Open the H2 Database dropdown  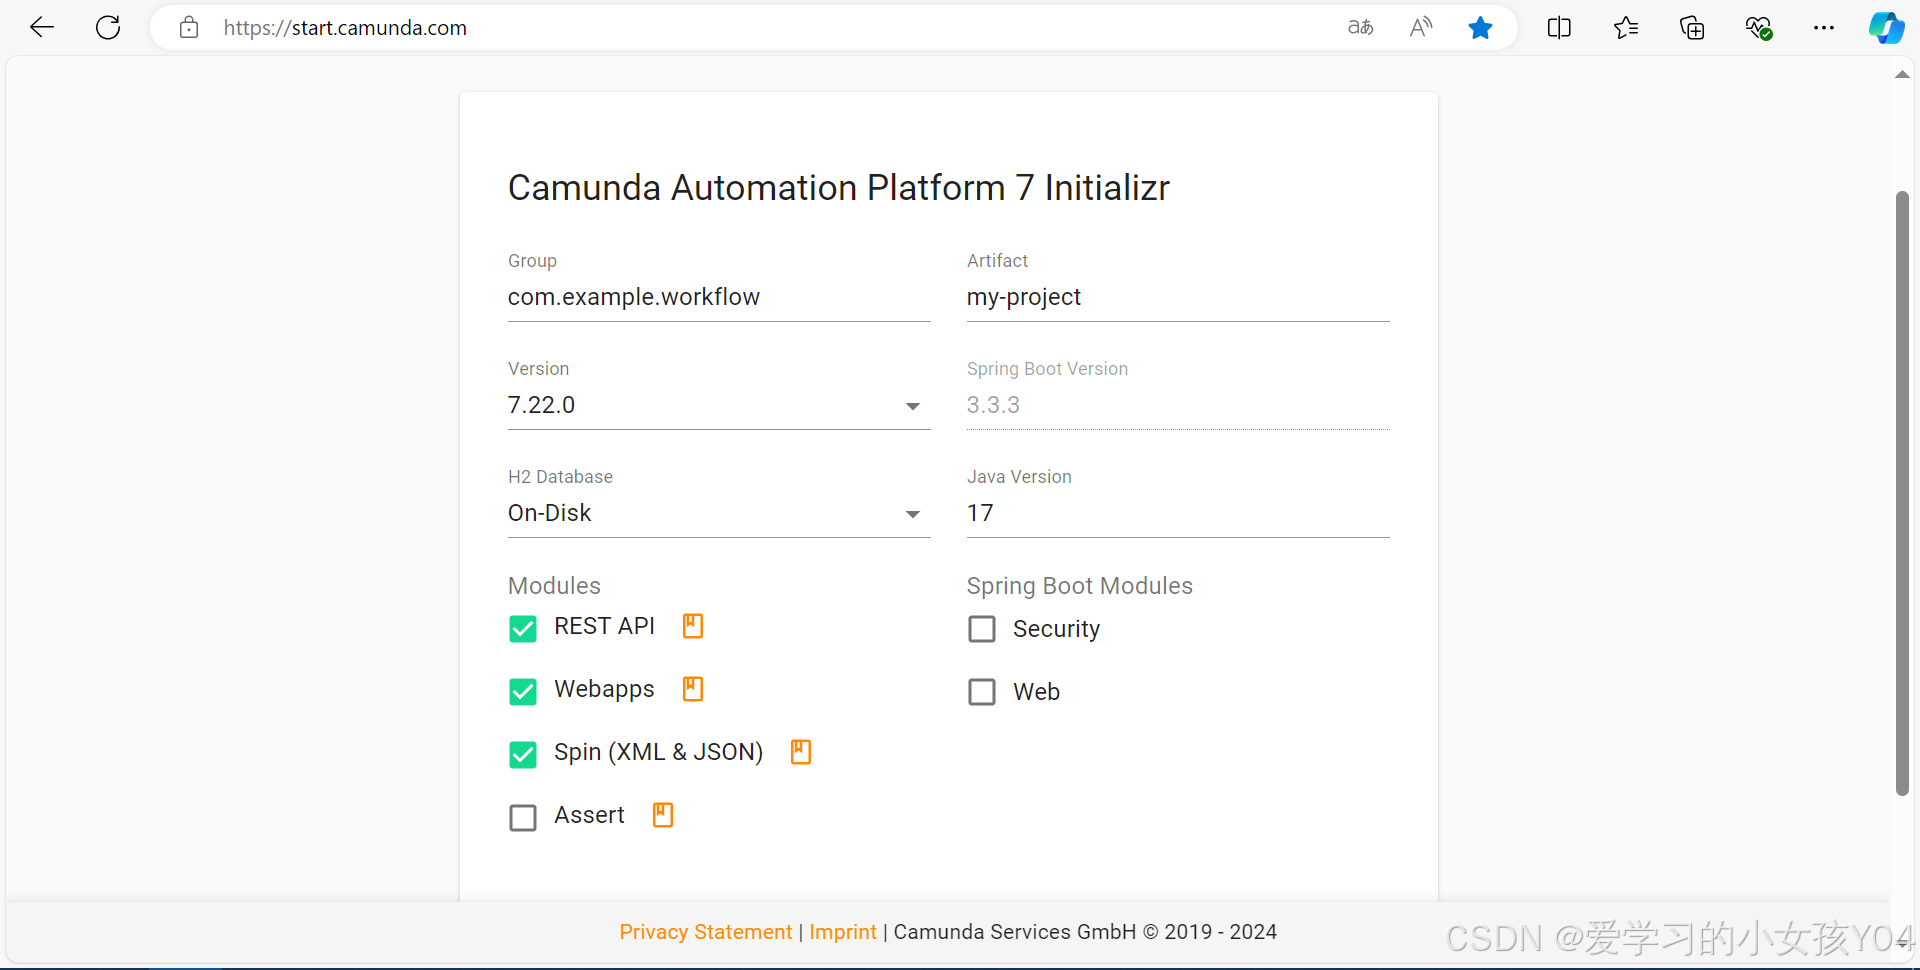tap(912, 514)
